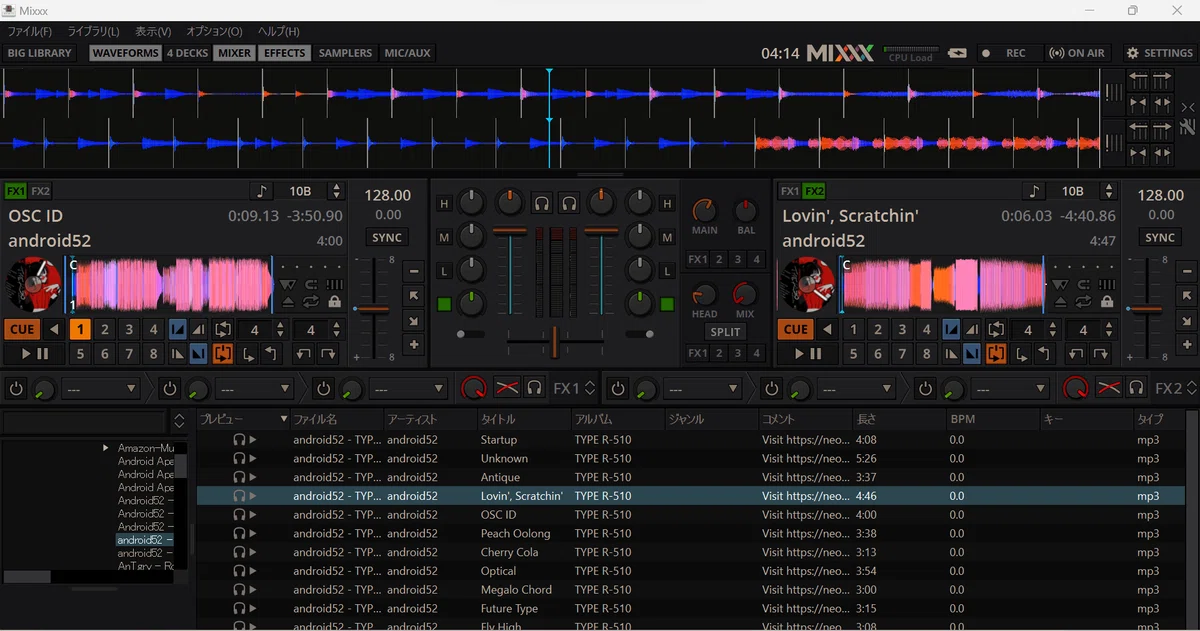Click the lock icon on left deck
Image resolution: width=1200 pixels, height=631 pixels.
coord(334,301)
